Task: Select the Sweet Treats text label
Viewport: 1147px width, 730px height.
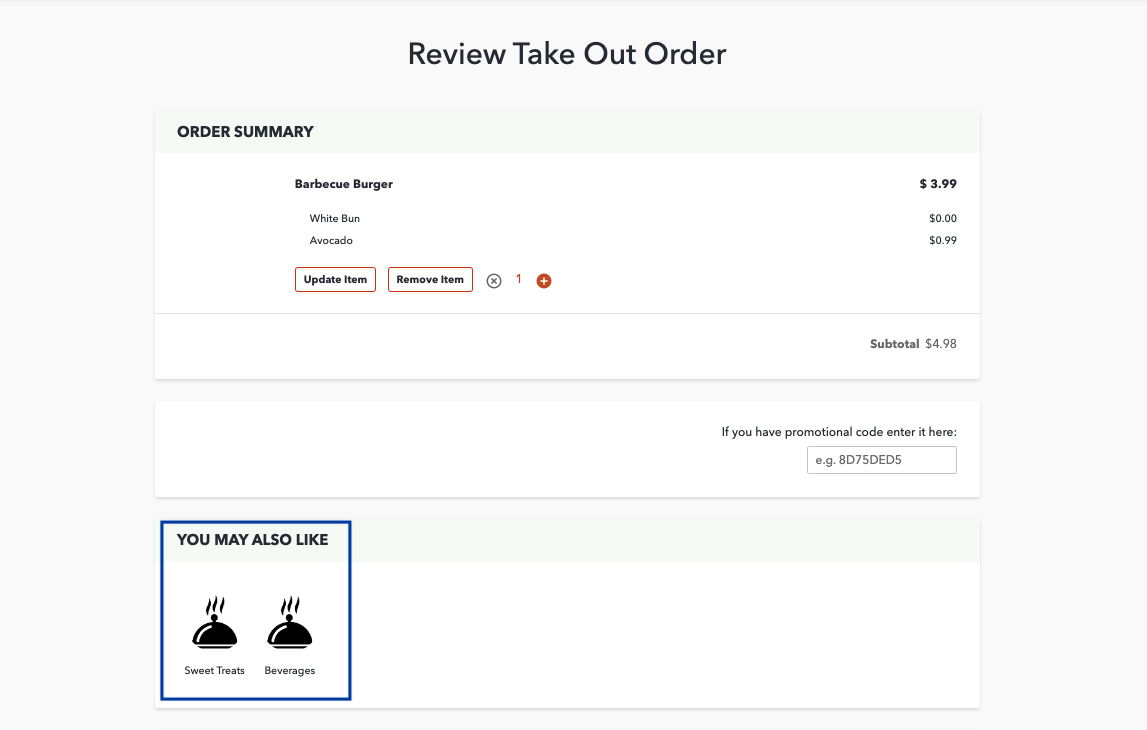Action: (214, 670)
